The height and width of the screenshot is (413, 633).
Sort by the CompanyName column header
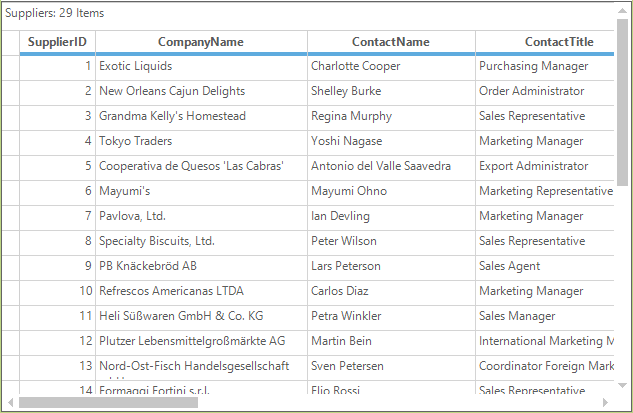click(x=201, y=42)
